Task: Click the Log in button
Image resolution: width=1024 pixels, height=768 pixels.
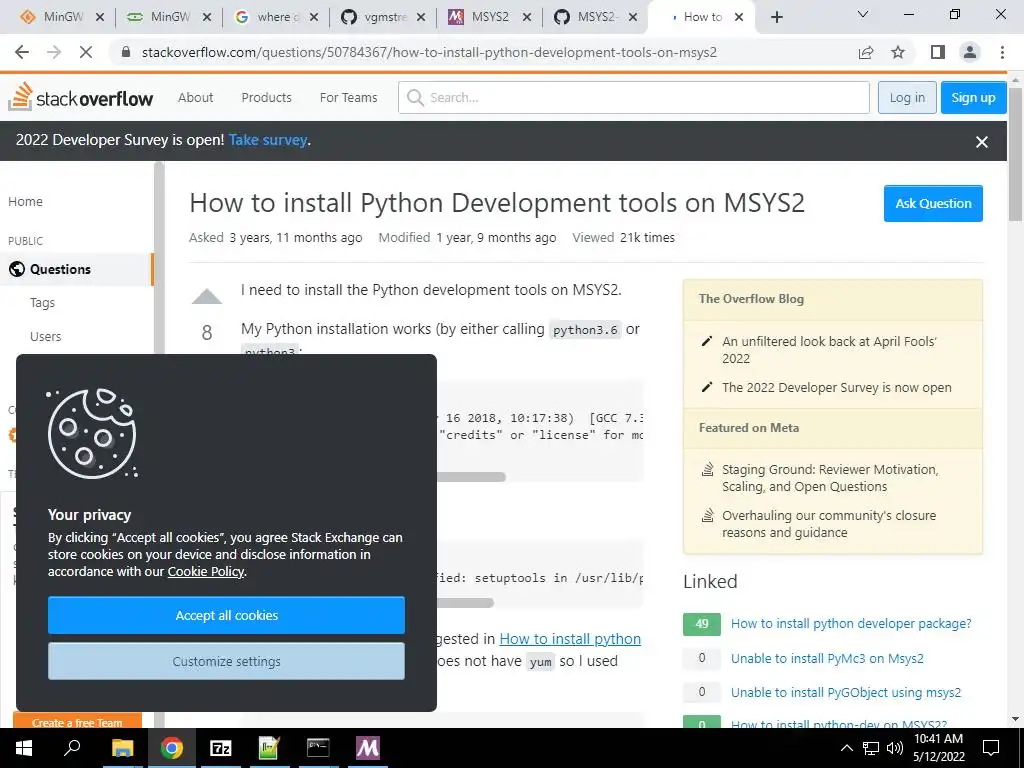Action: (x=907, y=97)
